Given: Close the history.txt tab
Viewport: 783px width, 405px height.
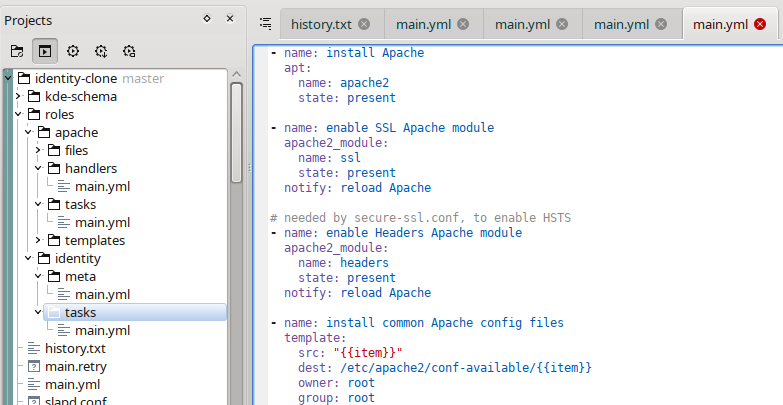Looking at the screenshot, I should pyautogui.click(x=365, y=24).
